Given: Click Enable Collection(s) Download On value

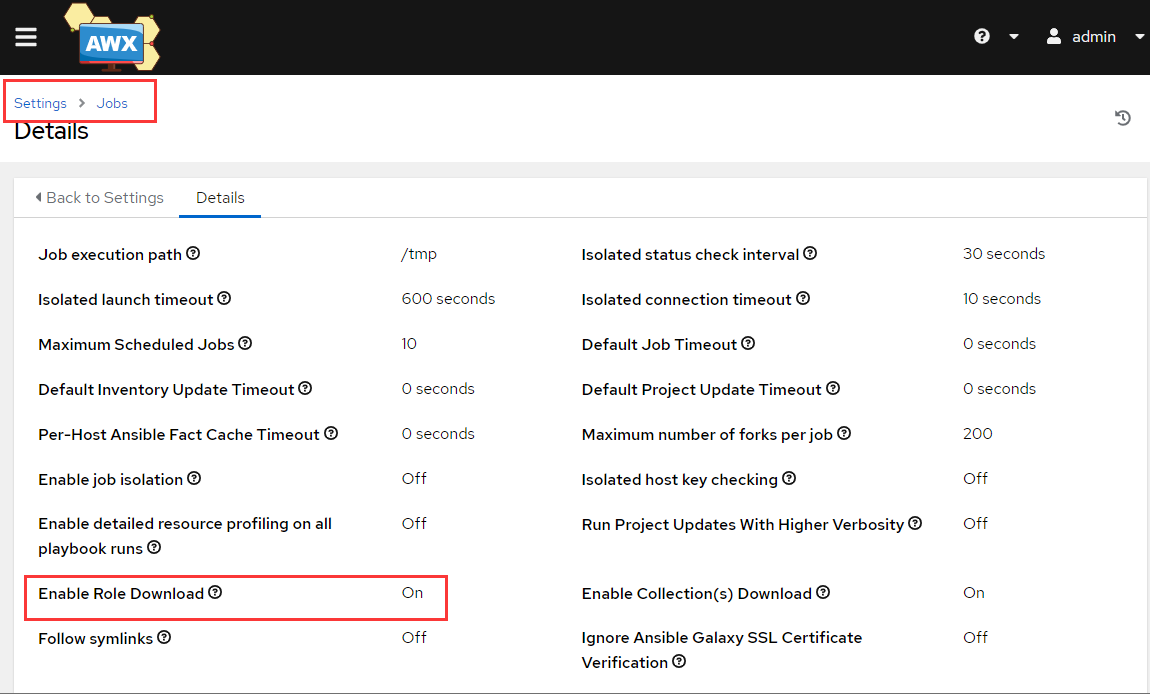Looking at the screenshot, I should 973,593.
